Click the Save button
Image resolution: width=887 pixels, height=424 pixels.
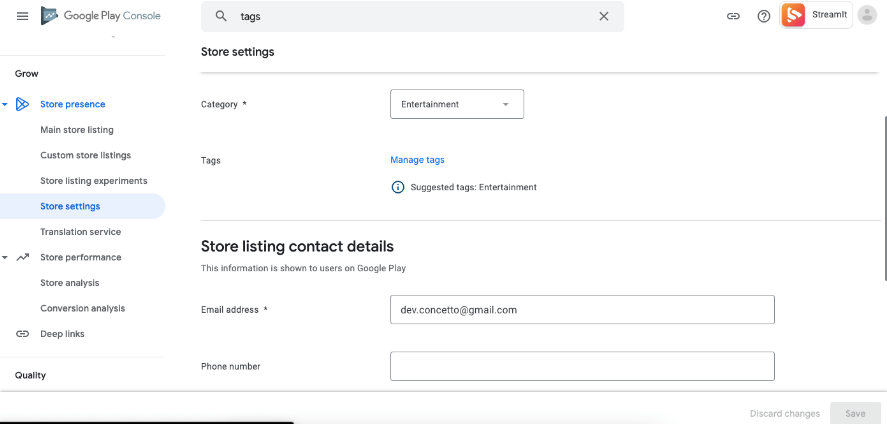pos(855,413)
